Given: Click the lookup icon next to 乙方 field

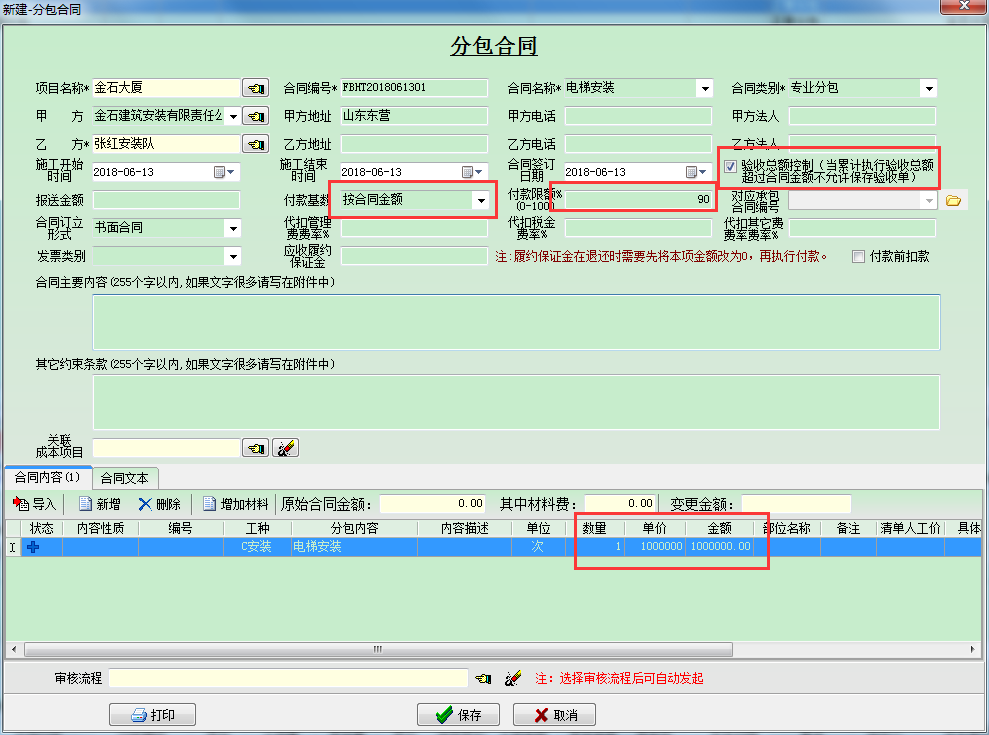Looking at the screenshot, I should pyautogui.click(x=256, y=145).
